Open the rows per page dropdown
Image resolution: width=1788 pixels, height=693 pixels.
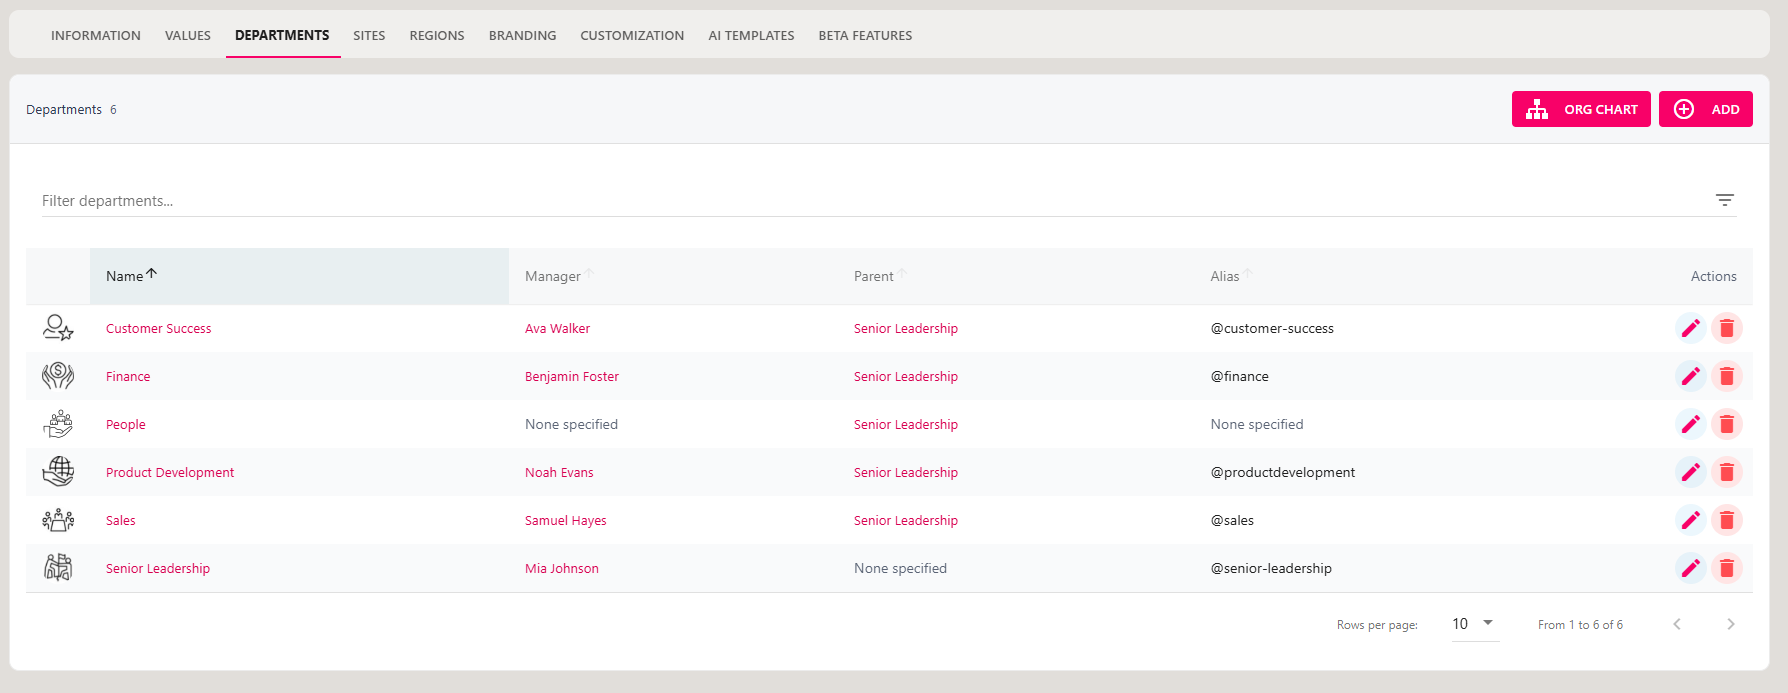(x=1475, y=624)
